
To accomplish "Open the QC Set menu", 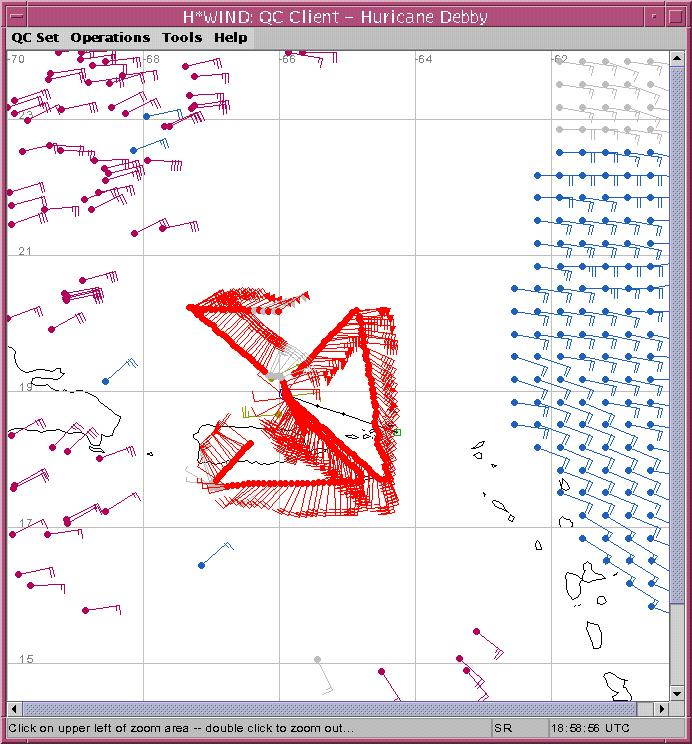I will pos(35,38).
